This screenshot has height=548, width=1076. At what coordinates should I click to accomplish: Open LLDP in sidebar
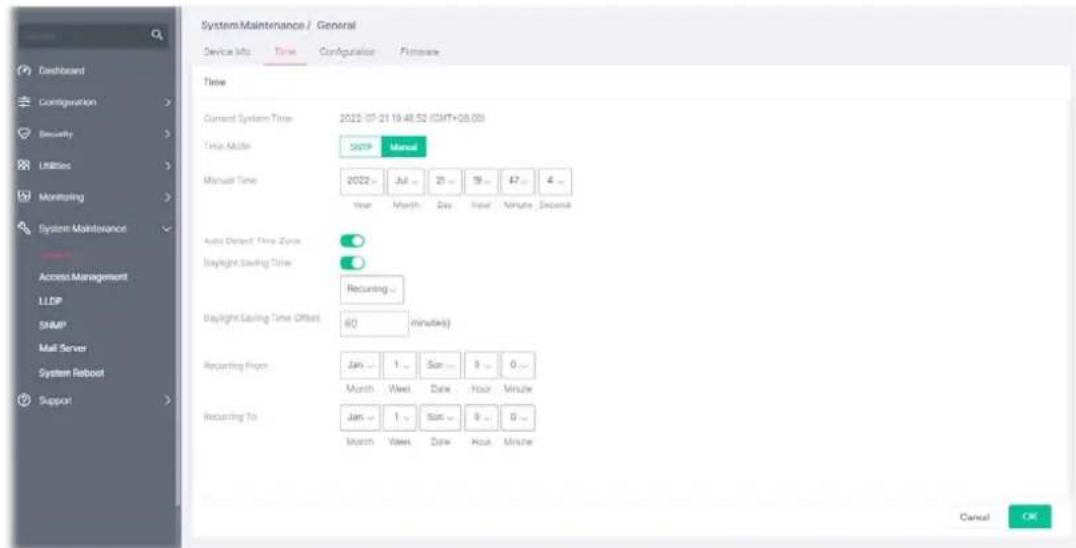click(x=49, y=301)
